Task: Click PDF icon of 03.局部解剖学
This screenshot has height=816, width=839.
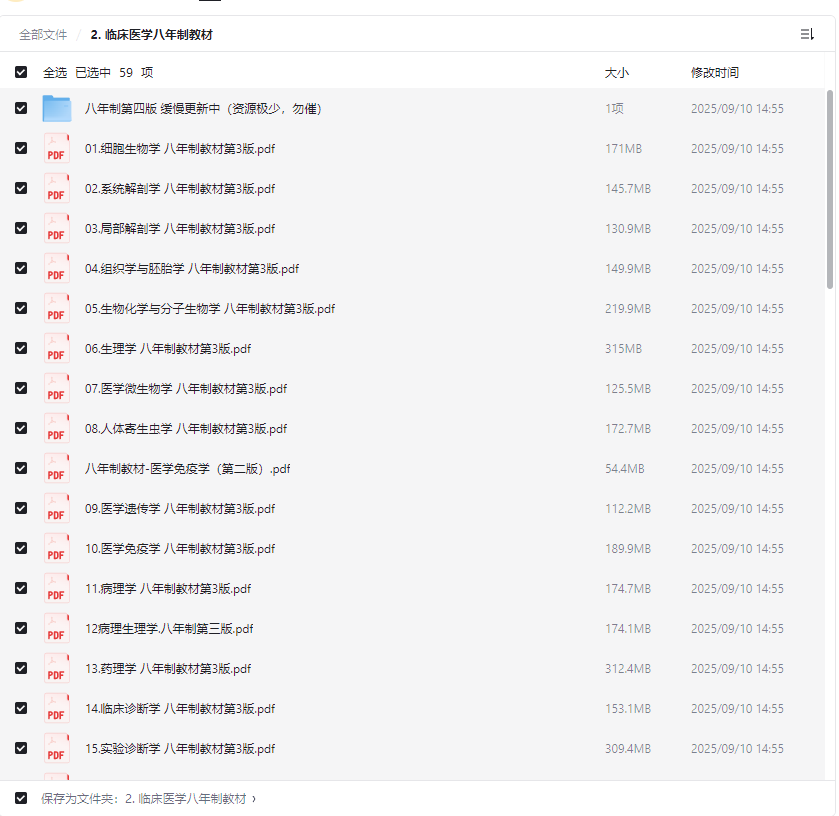Action: [57, 228]
